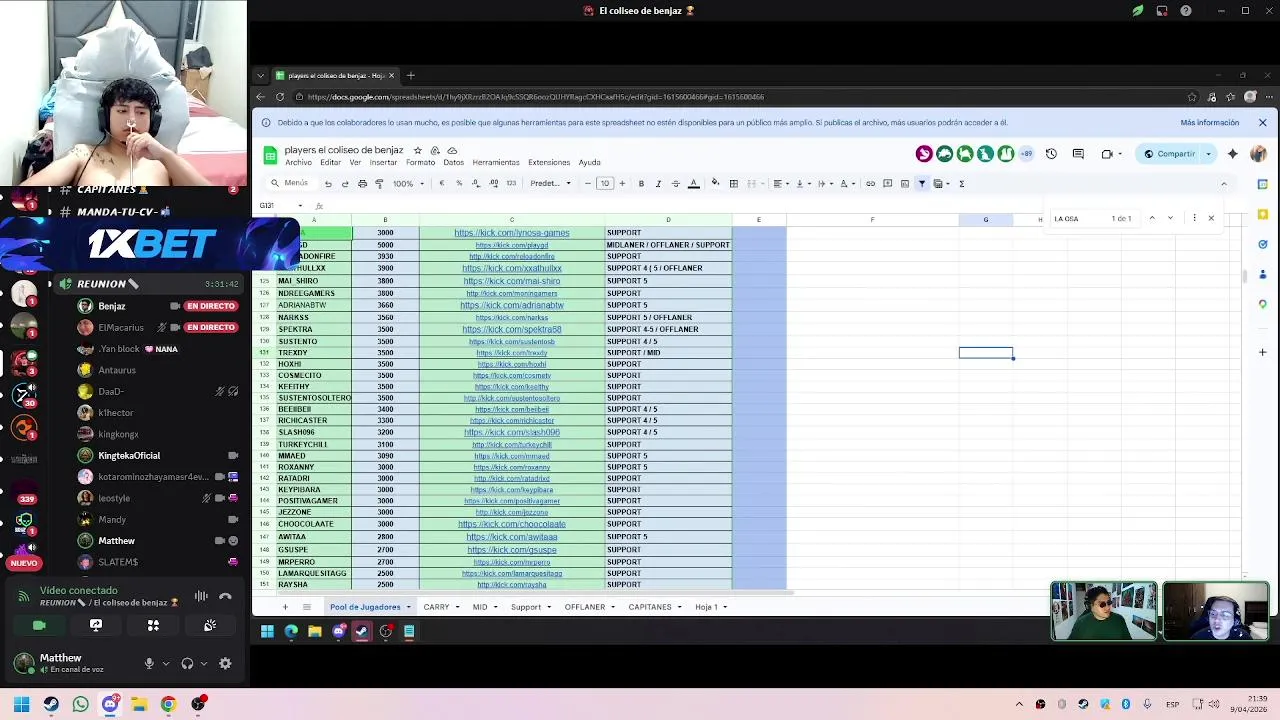
Task: Select the Discord REUNION voice channel
Action: 150,284
